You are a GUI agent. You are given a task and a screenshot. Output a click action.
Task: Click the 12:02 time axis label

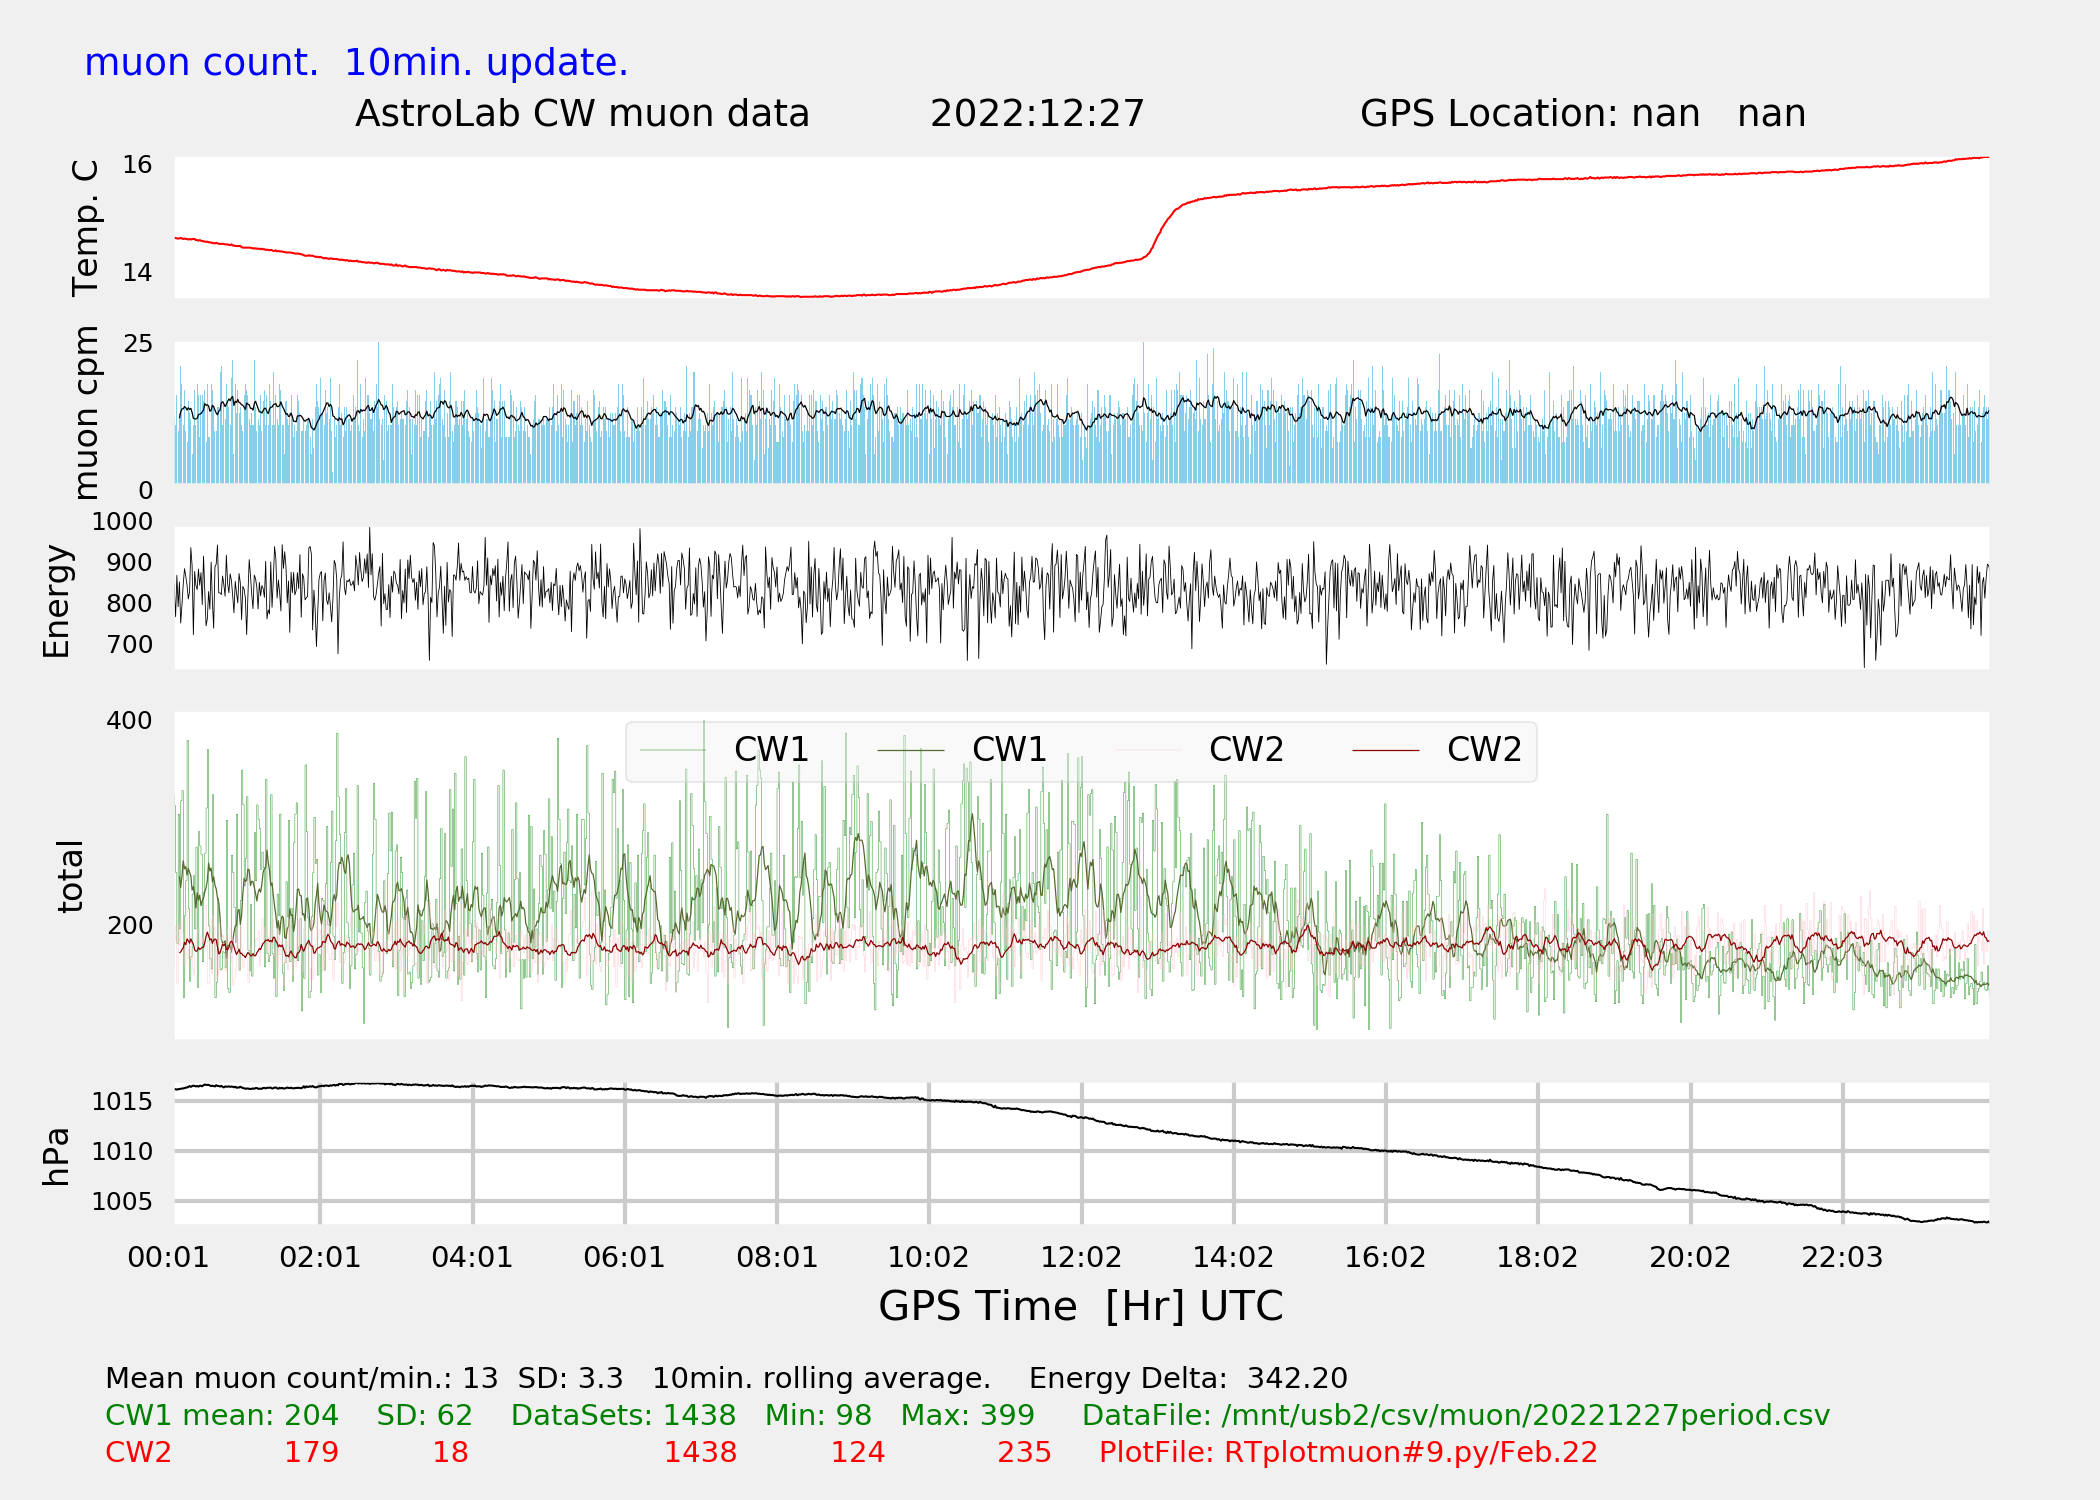pos(1081,1257)
